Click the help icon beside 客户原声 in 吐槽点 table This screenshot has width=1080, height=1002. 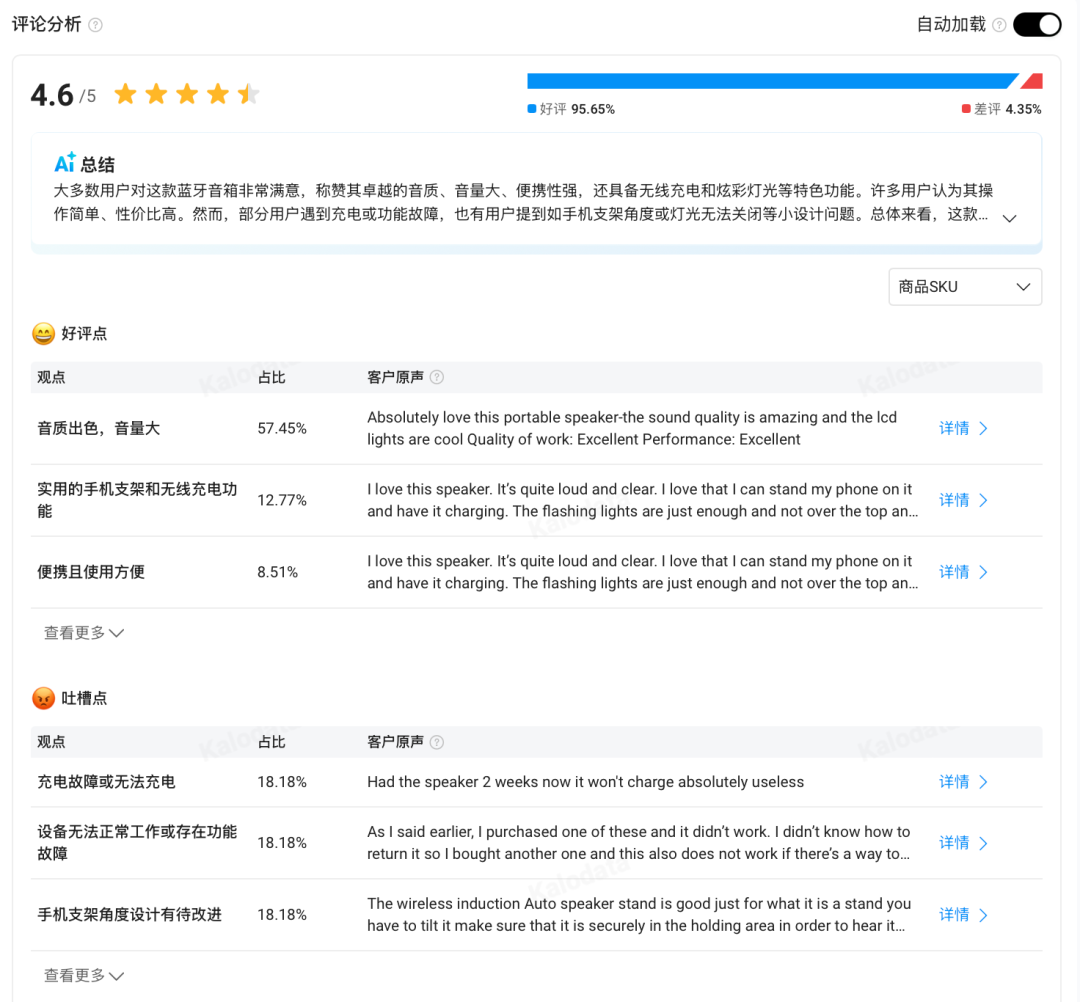click(x=434, y=741)
